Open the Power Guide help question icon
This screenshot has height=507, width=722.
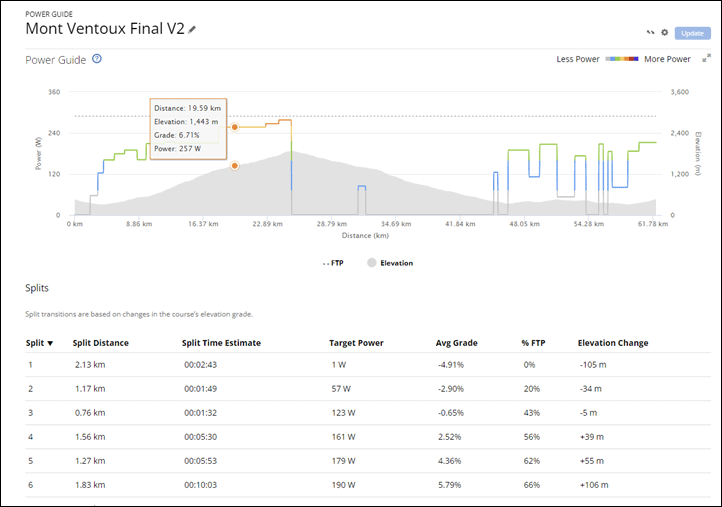[97, 59]
